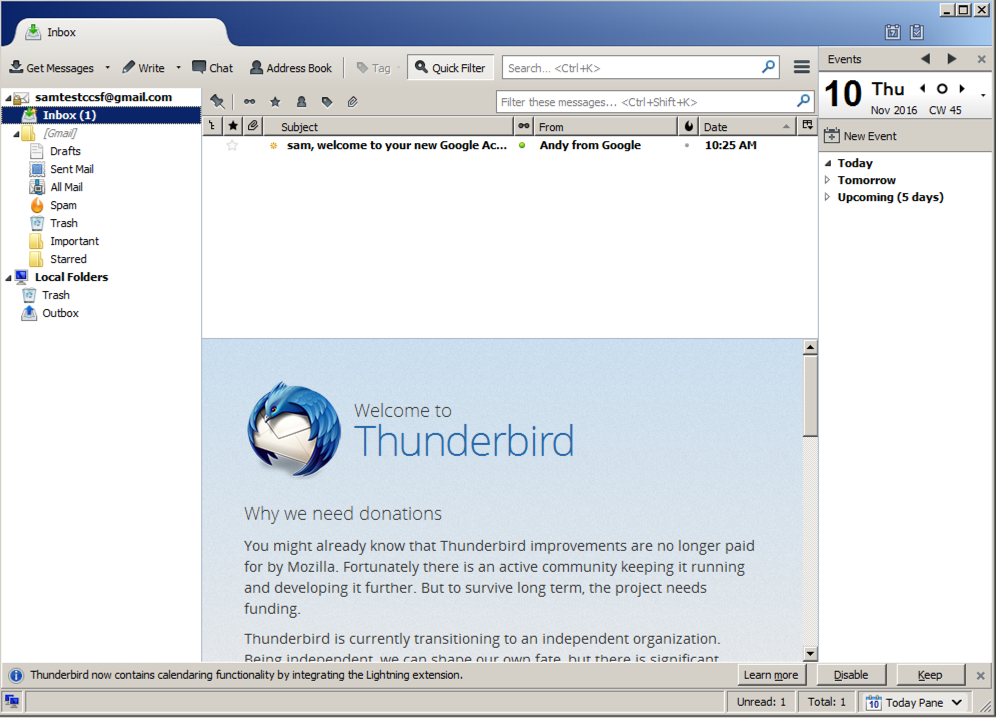Disable the Lightning extension
The width and height of the screenshot is (996, 718).
pyautogui.click(x=851, y=675)
